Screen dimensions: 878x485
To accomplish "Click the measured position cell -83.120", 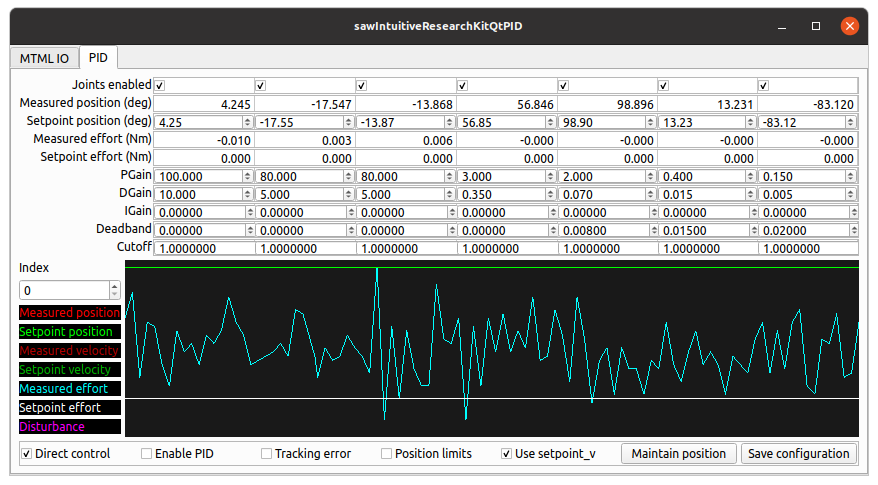I will point(808,104).
